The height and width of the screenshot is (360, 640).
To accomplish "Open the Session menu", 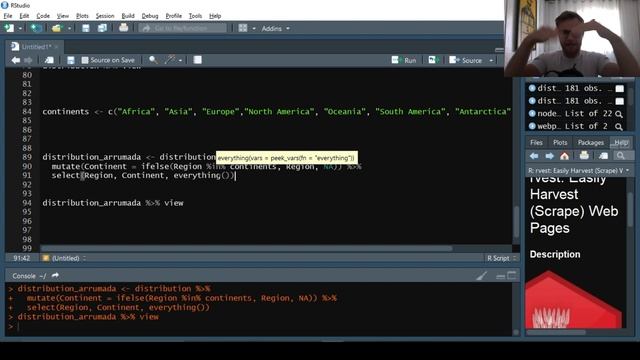I will click(105, 16).
